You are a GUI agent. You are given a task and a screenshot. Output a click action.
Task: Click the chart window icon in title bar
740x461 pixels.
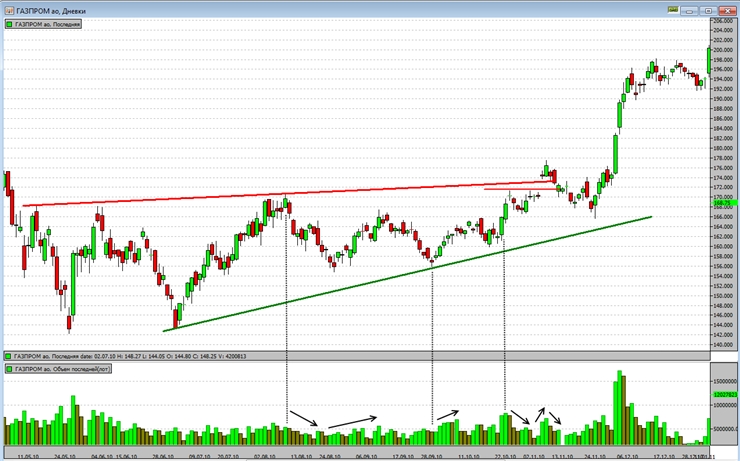click(x=9, y=8)
